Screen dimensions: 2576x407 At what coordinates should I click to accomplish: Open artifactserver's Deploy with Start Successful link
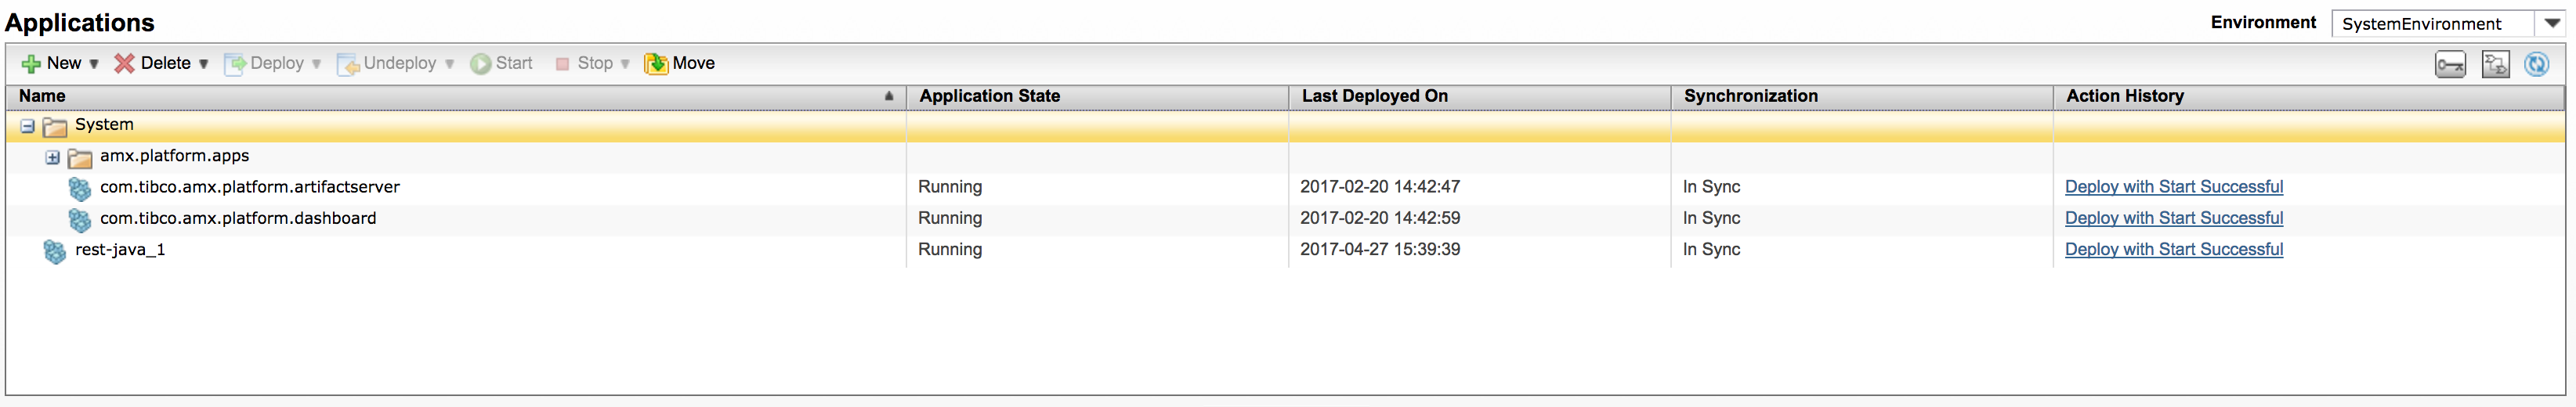pos(2173,187)
